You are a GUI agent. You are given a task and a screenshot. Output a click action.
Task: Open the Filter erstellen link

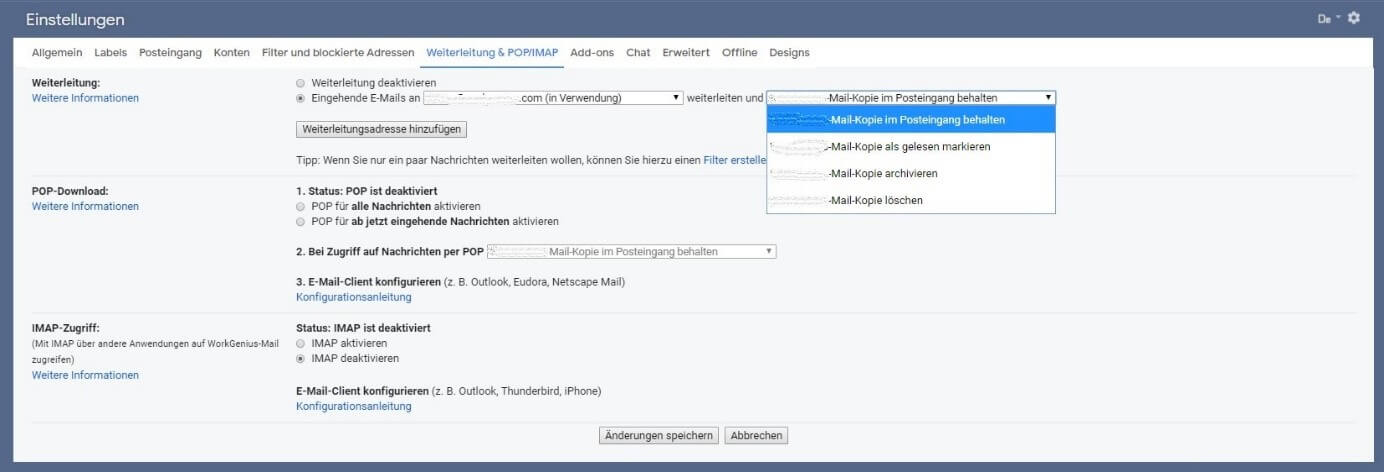[735, 159]
